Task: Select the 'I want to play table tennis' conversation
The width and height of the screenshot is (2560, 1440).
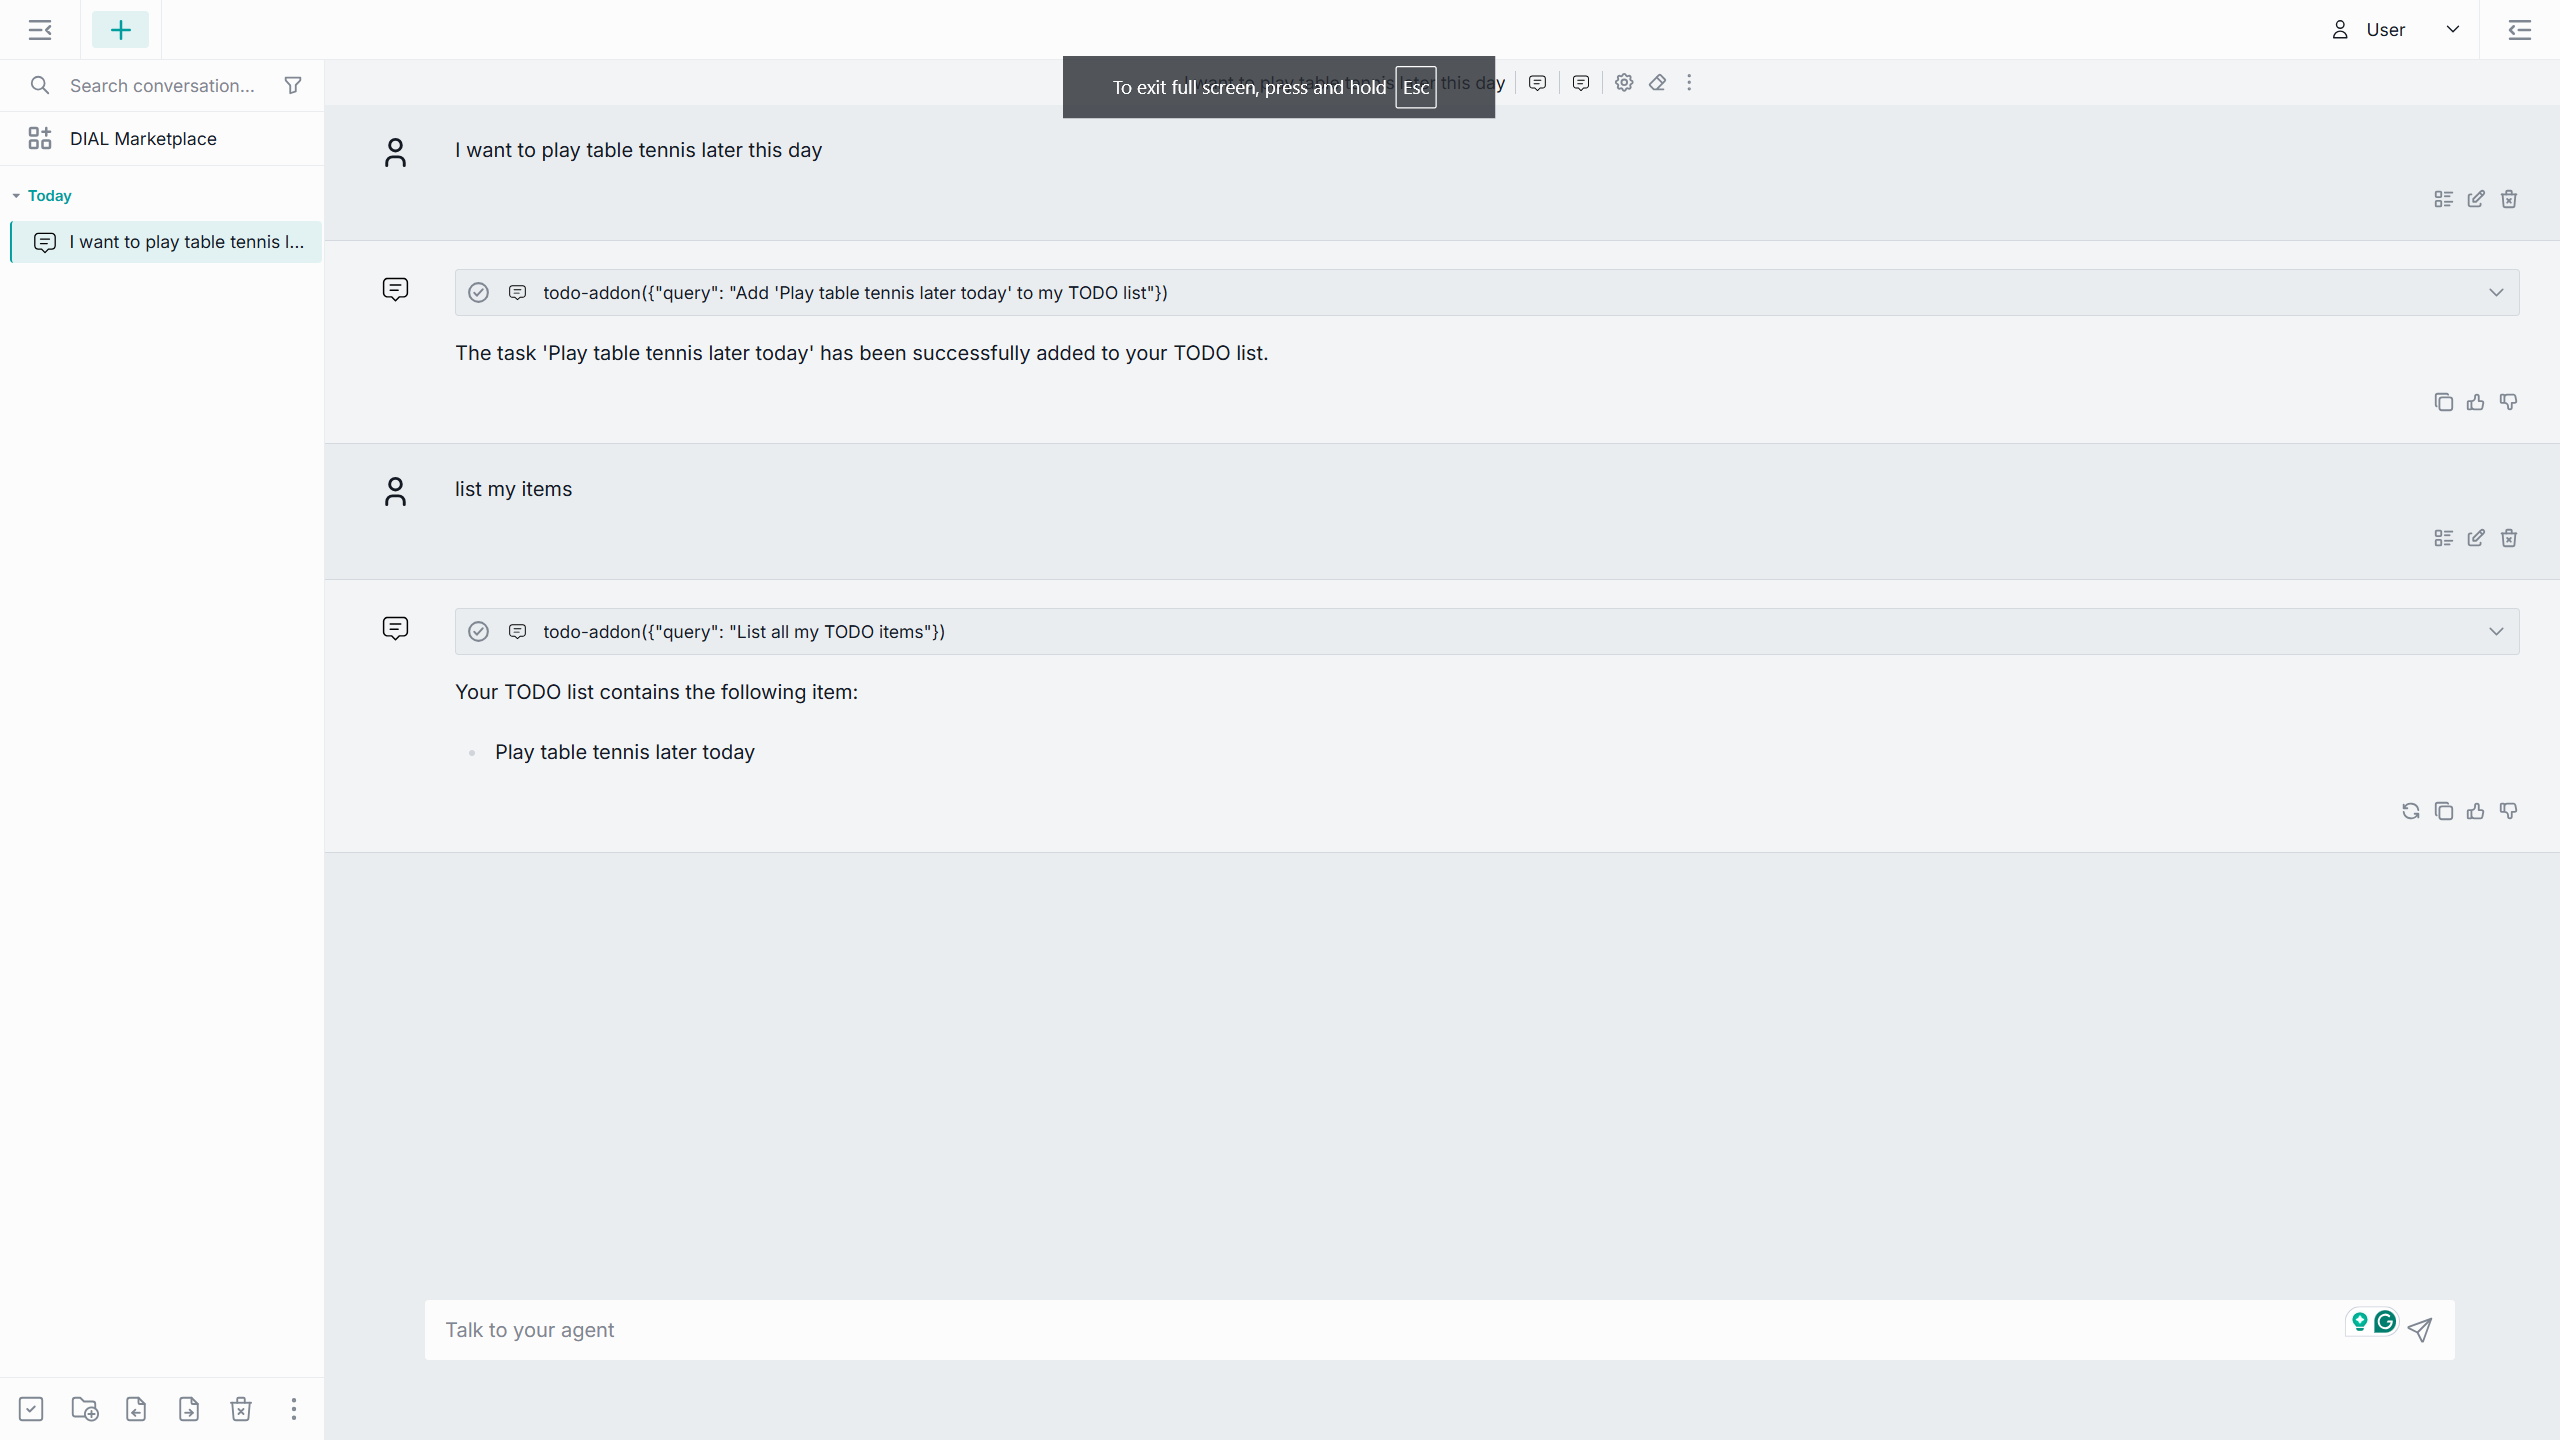Action: (x=166, y=242)
